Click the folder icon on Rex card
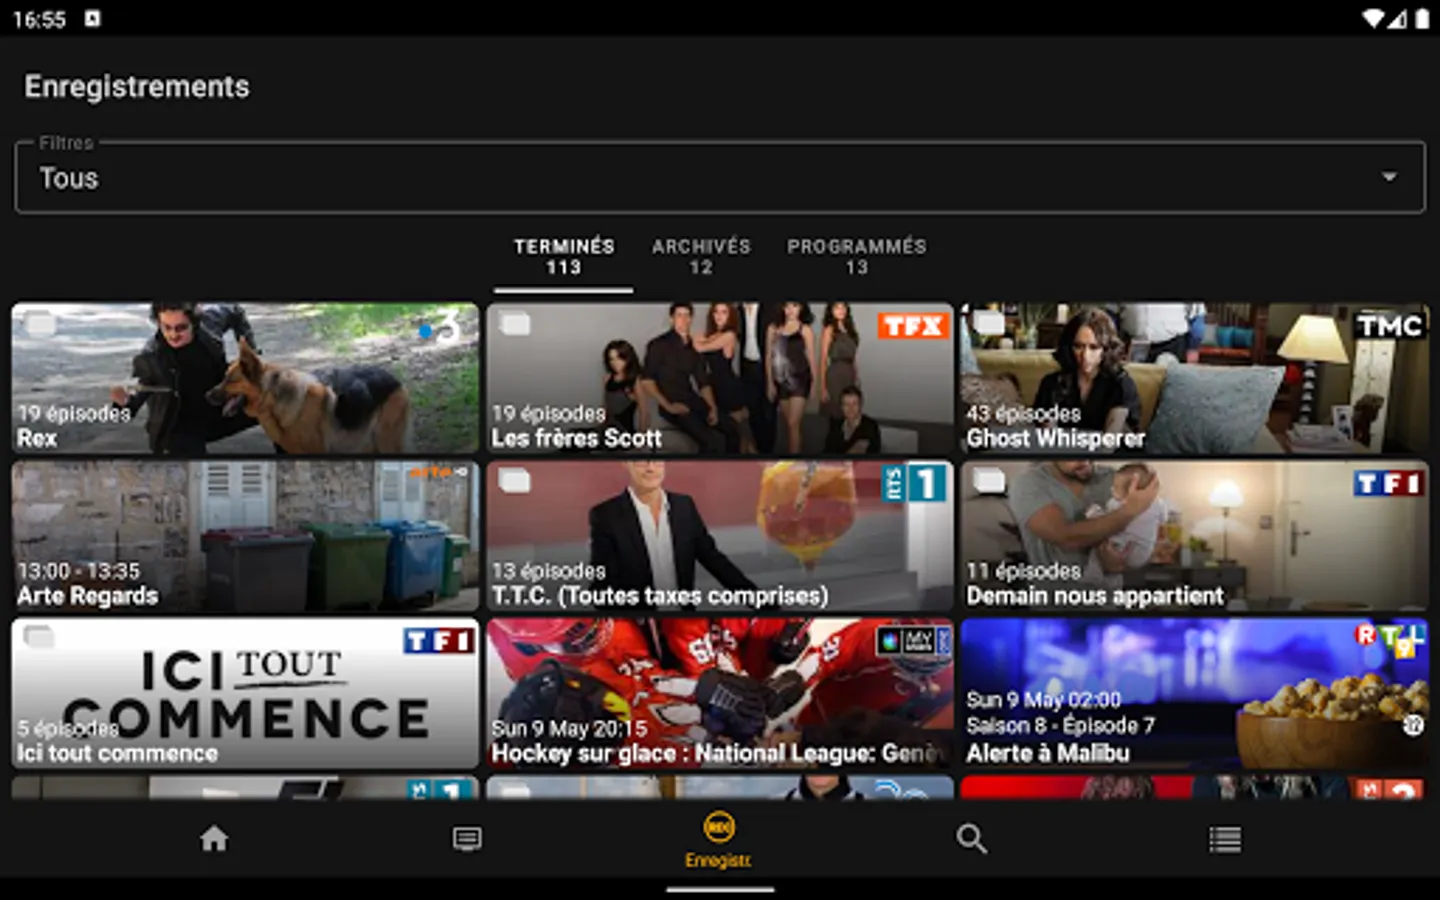The height and width of the screenshot is (900, 1440). pos(39,324)
